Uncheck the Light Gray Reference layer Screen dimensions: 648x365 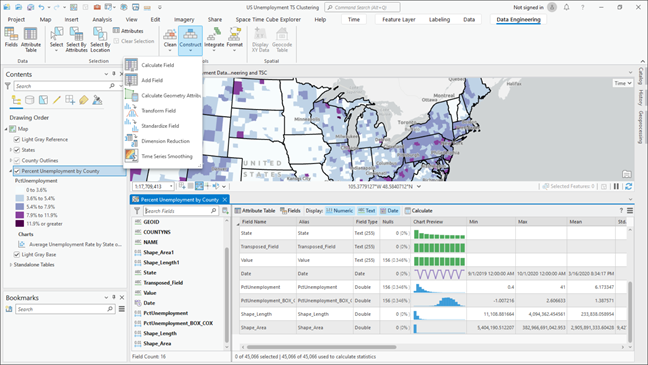(x=17, y=139)
